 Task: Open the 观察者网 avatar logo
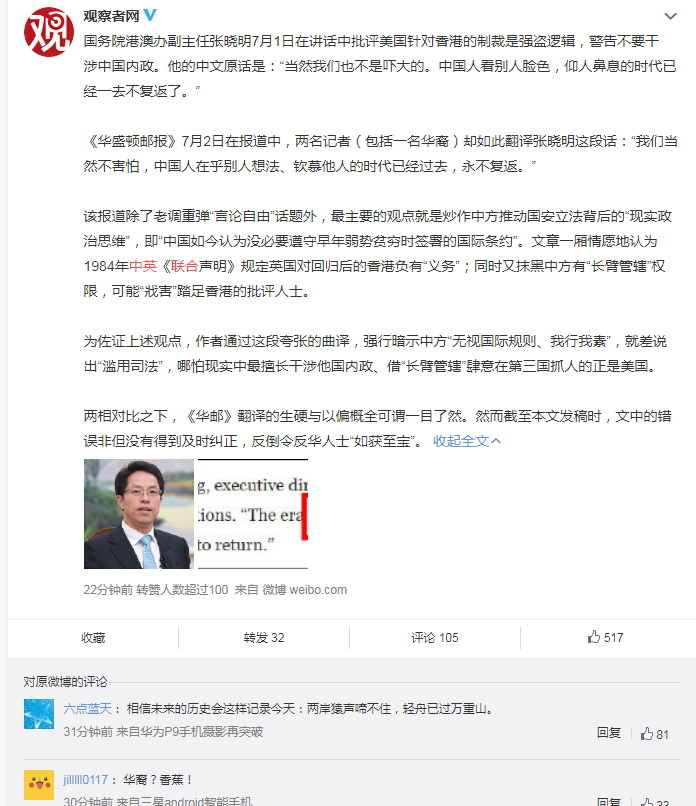pyautogui.click(x=49, y=32)
